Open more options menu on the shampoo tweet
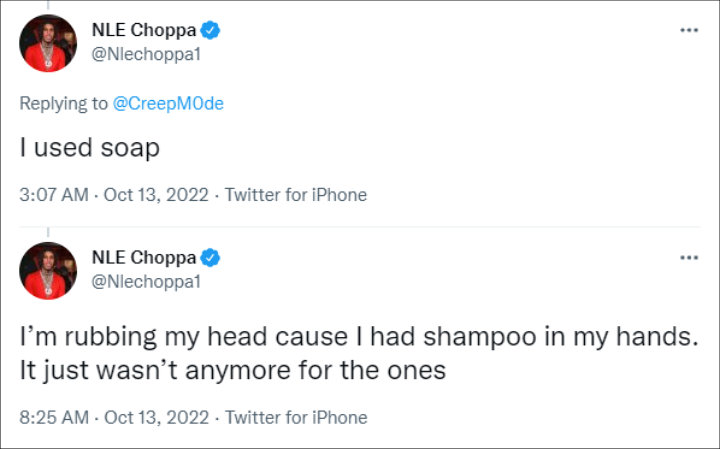Image resolution: width=720 pixels, height=449 pixels. pyautogui.click(x=688, y=257)
